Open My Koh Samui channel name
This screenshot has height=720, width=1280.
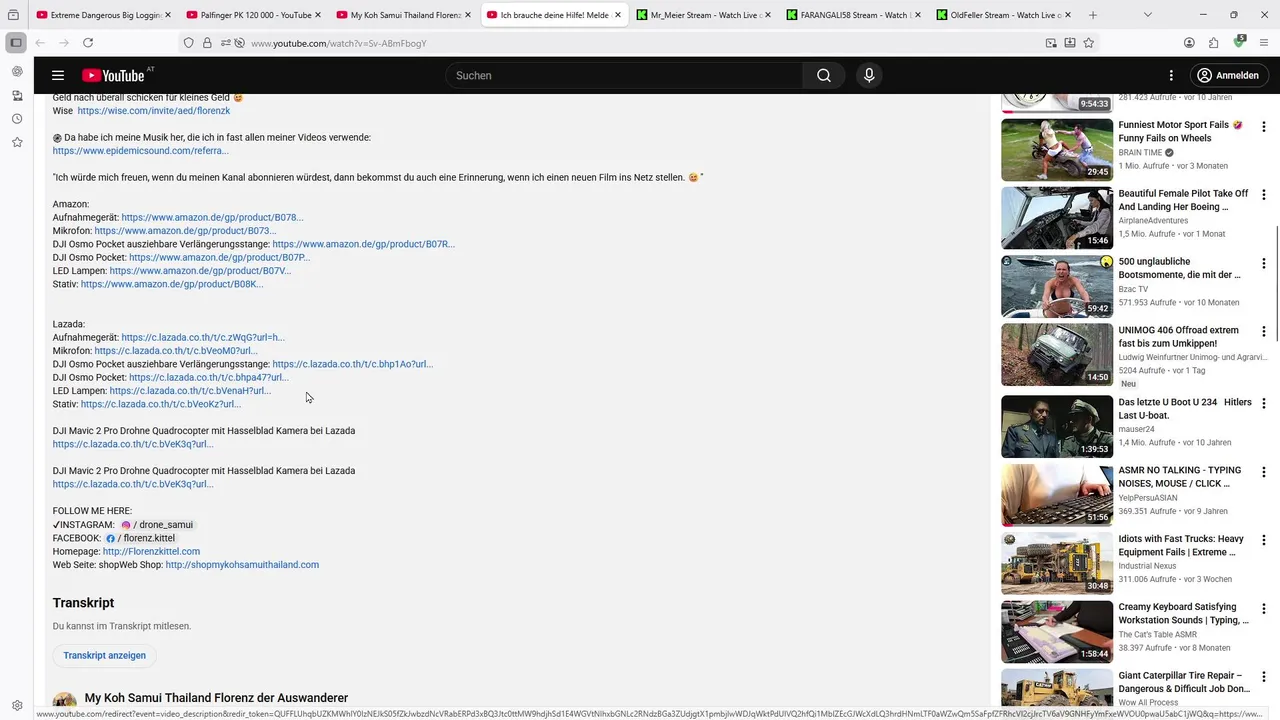216,698
